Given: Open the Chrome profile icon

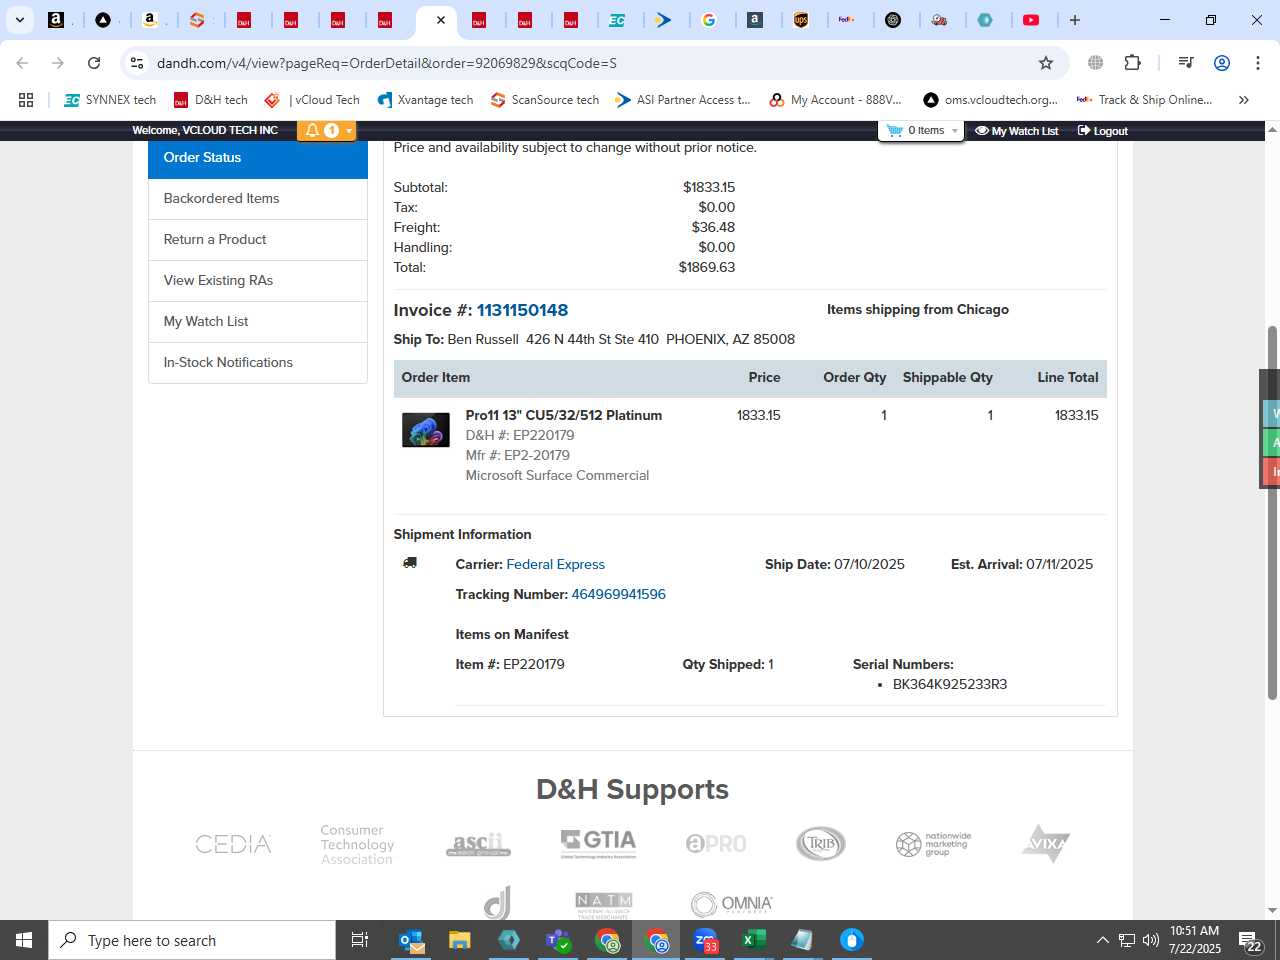Looking at the screenshot, I should (x=1221, y=63).
